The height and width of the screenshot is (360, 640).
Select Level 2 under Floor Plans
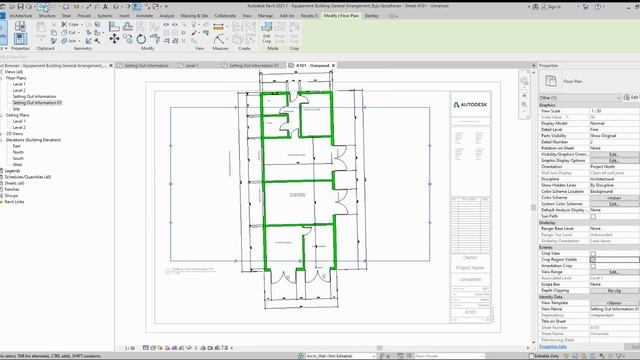pos(19,90)
